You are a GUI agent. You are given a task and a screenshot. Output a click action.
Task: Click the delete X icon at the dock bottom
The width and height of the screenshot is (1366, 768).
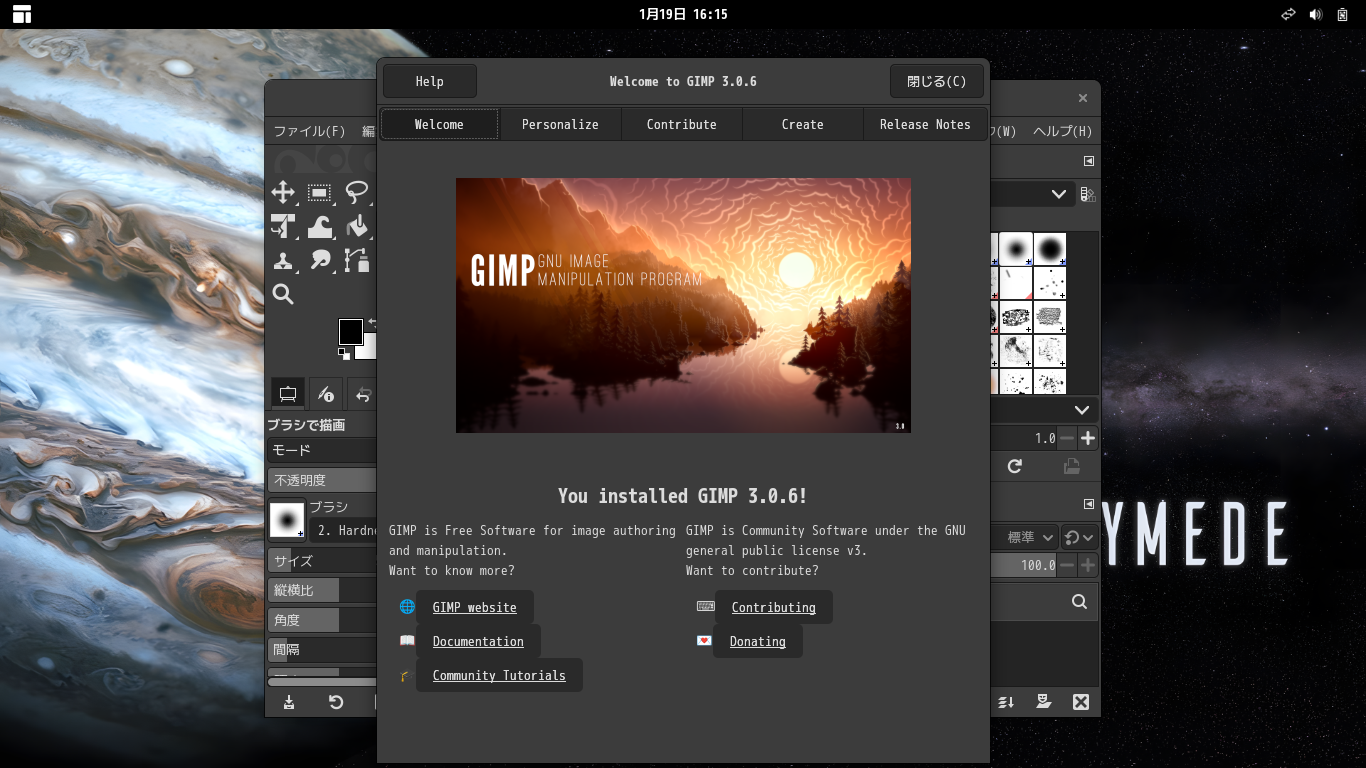(1081, 702)
